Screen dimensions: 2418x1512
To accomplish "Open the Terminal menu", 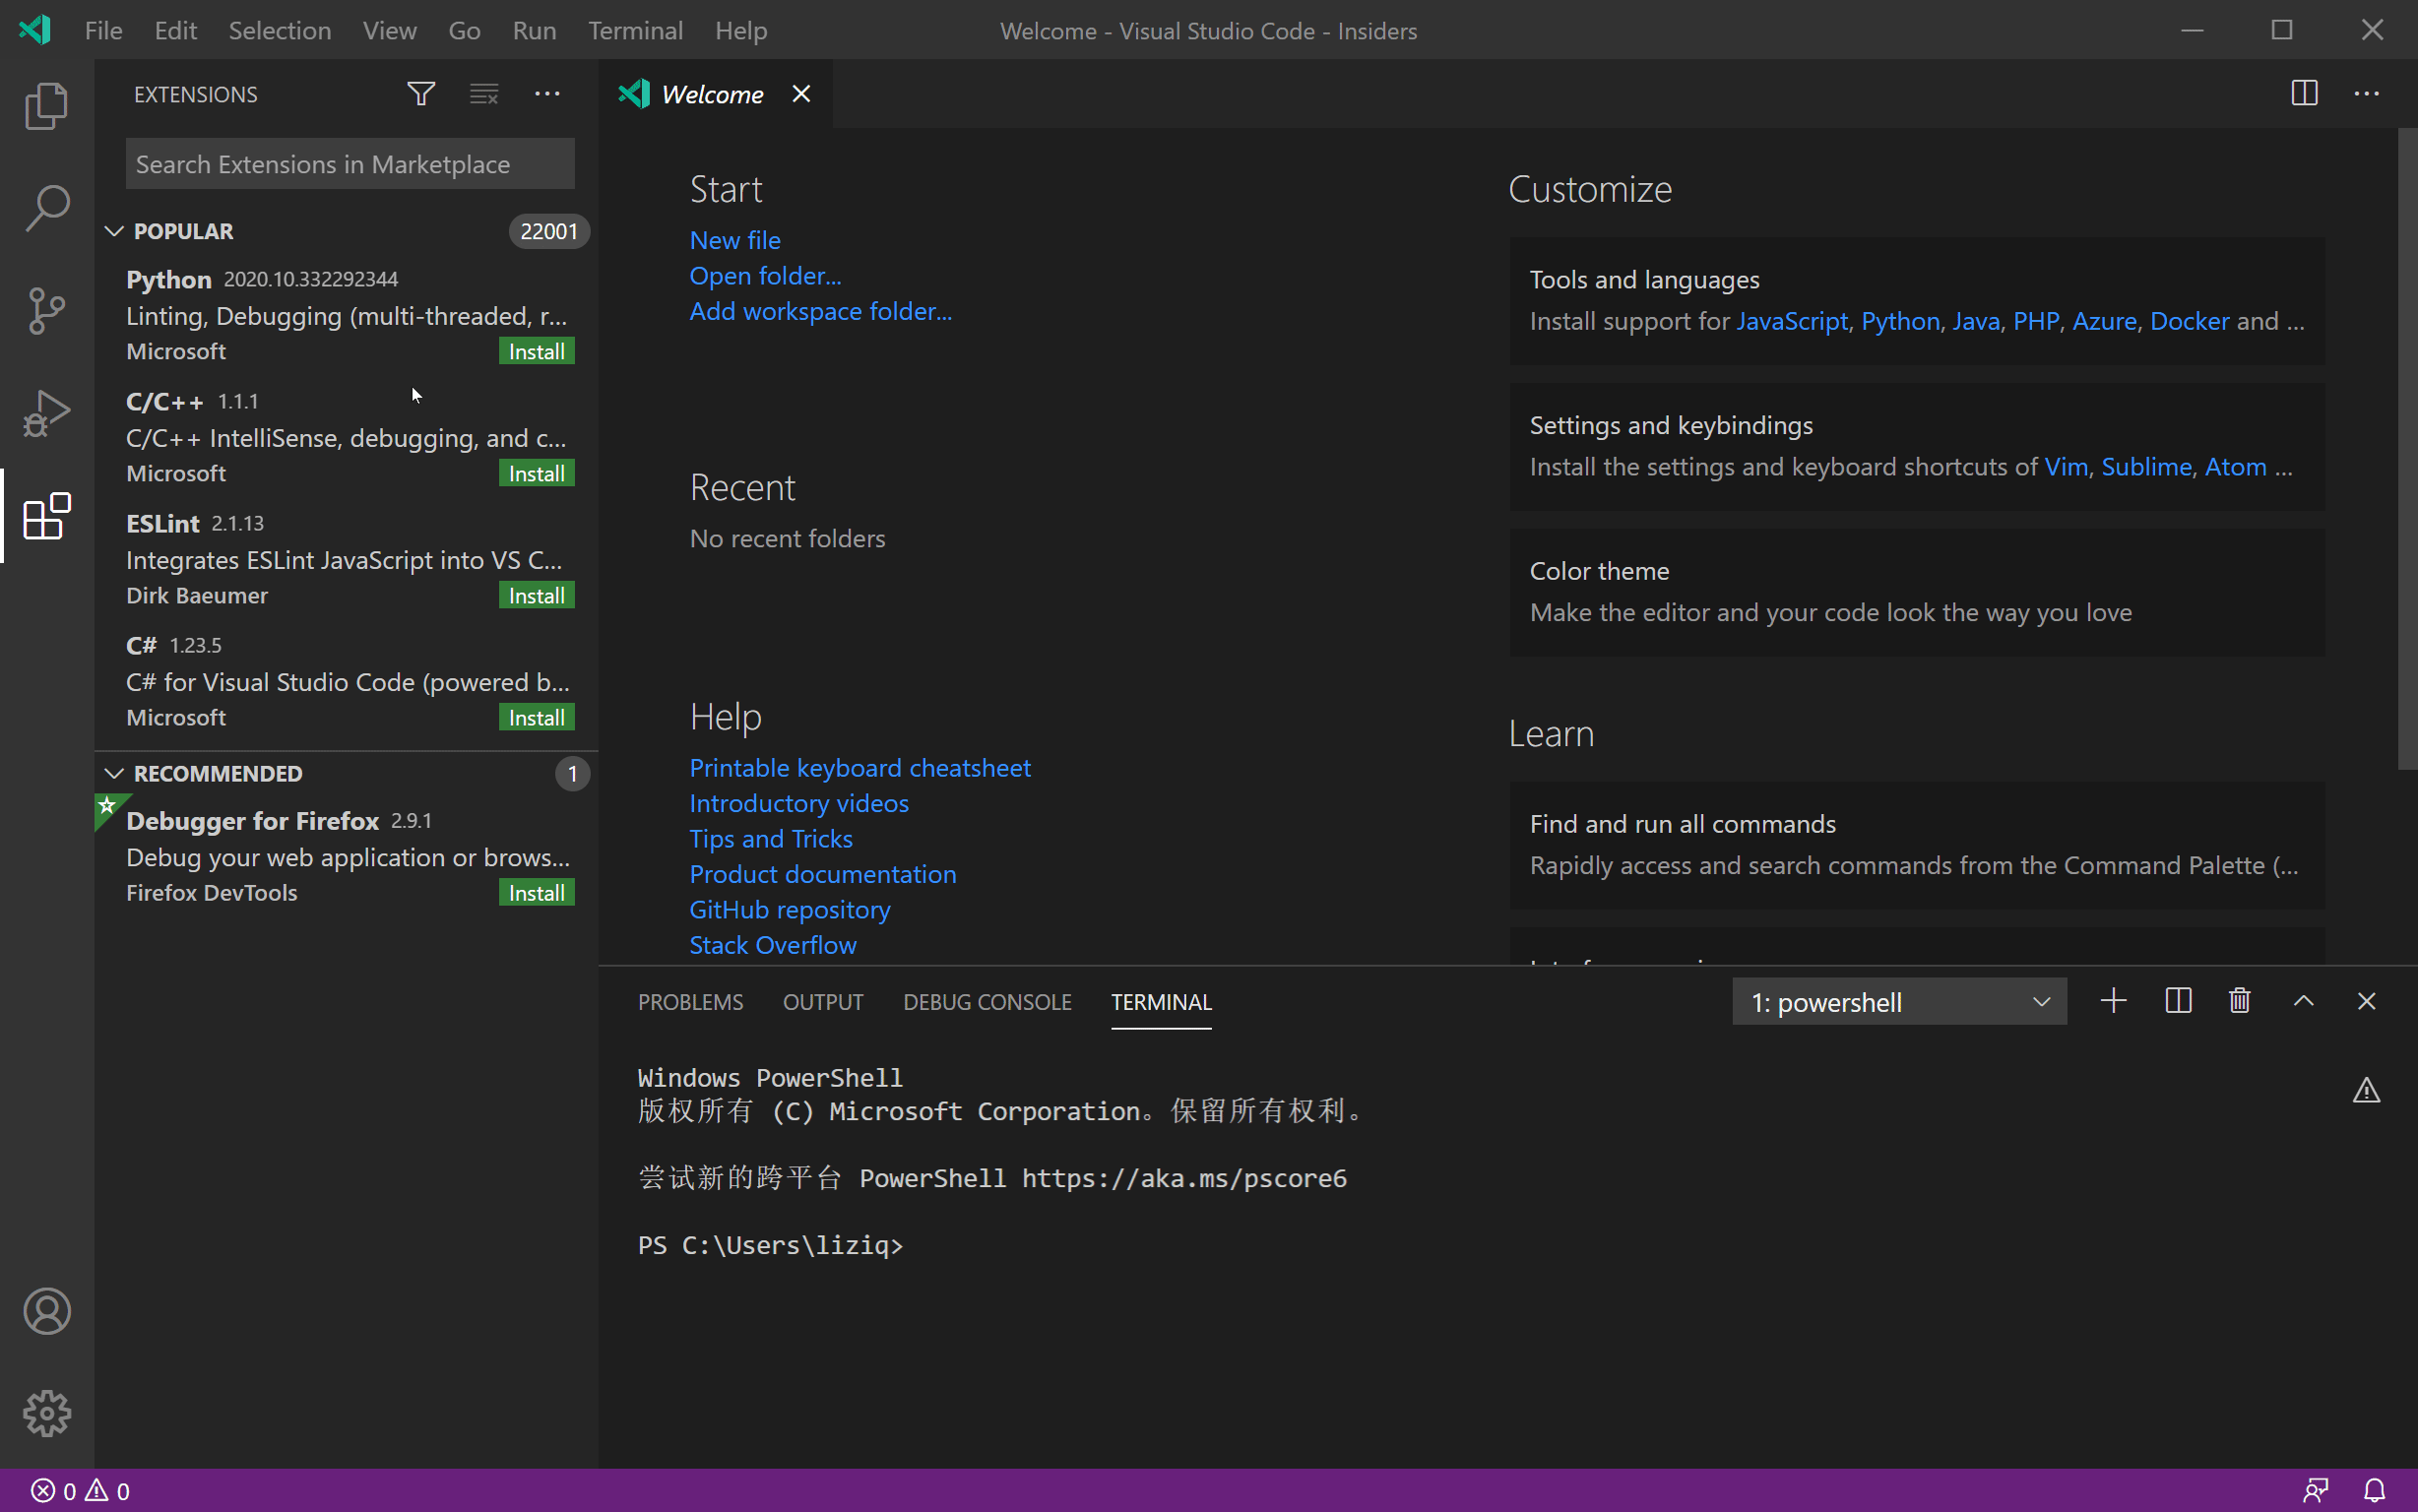I will click(x=636, y=30).
